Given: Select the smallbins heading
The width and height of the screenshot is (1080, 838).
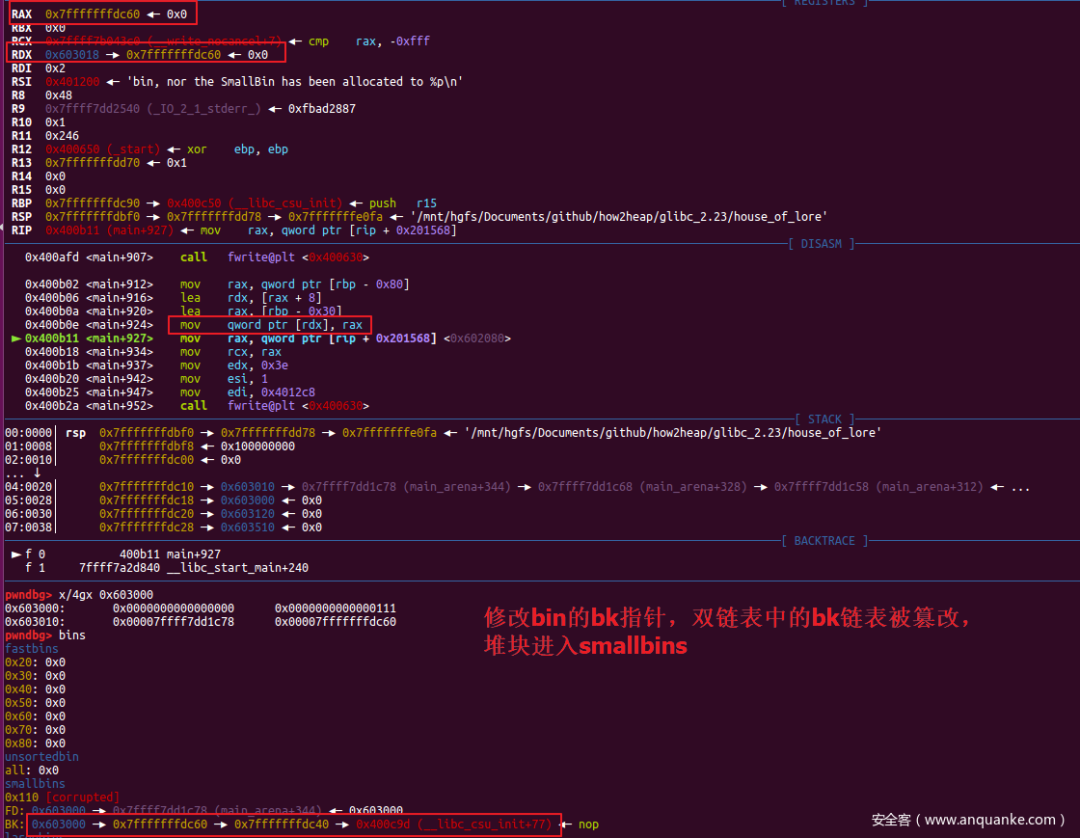Looking at the screenshot, I should click(35, 784).
